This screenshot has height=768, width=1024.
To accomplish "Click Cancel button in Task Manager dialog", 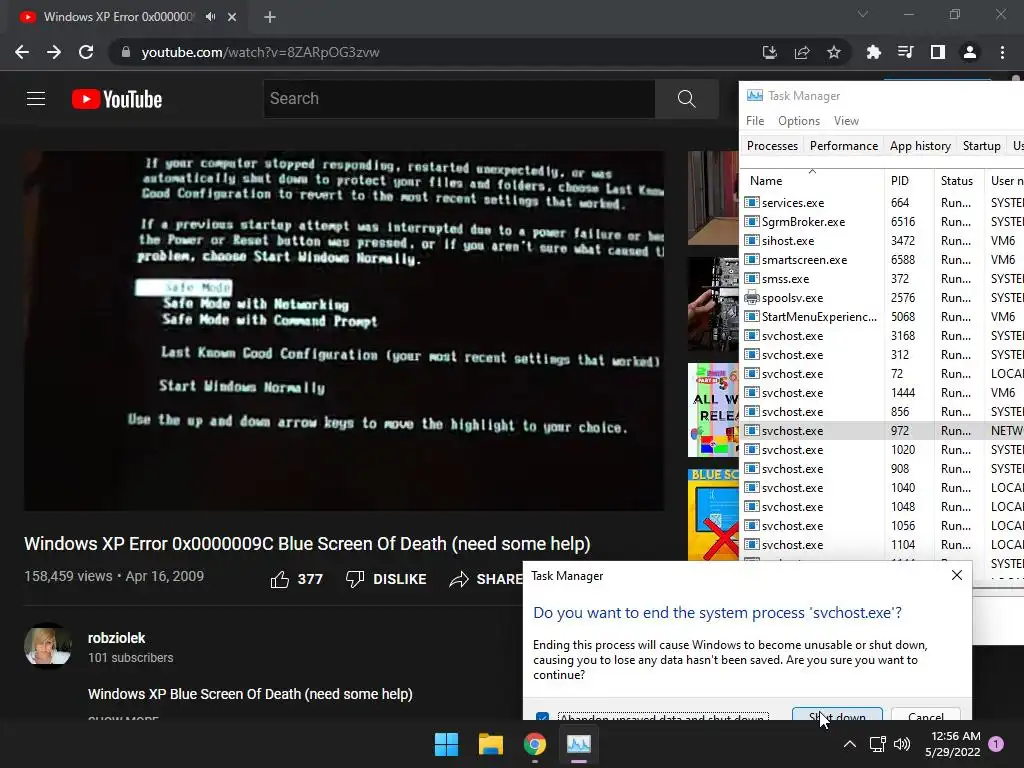I will click(925, 714).
